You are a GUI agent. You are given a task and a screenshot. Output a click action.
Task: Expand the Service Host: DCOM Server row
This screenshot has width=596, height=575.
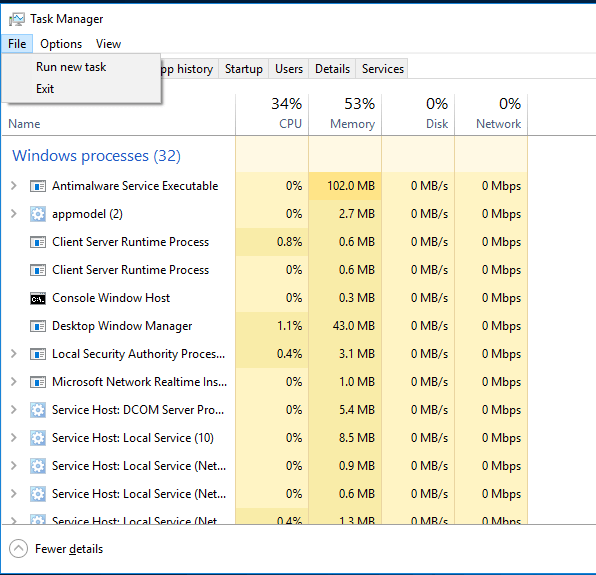14,410
